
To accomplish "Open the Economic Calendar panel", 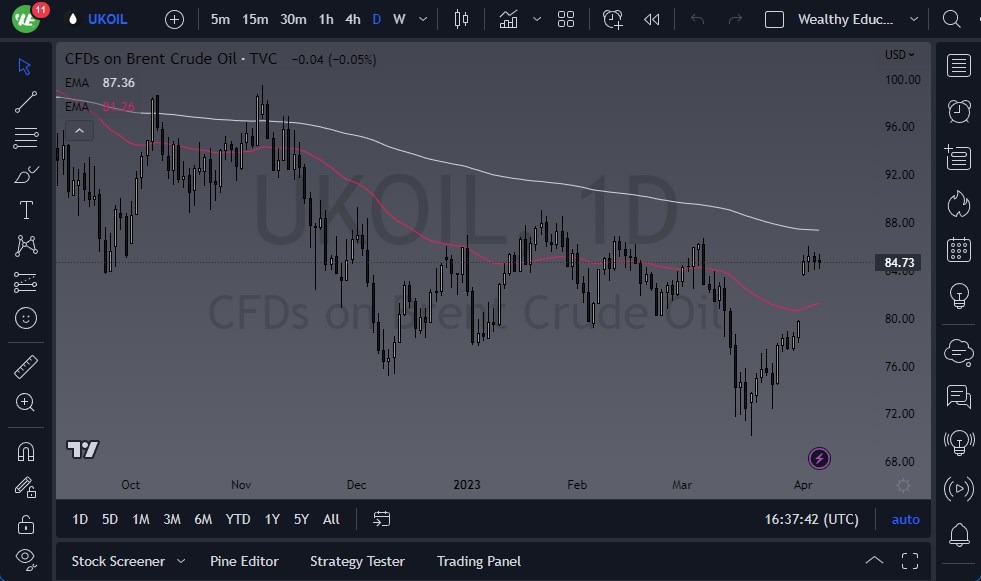I will point(958,249).
